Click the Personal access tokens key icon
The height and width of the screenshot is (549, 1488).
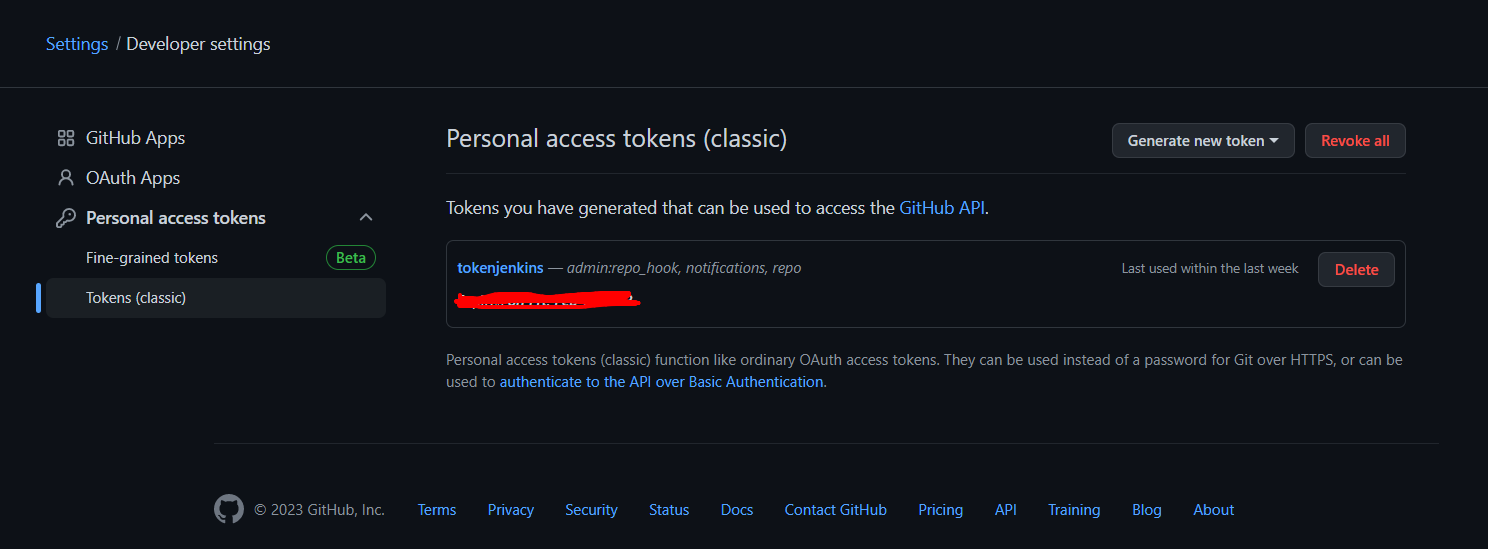[66, 218]
